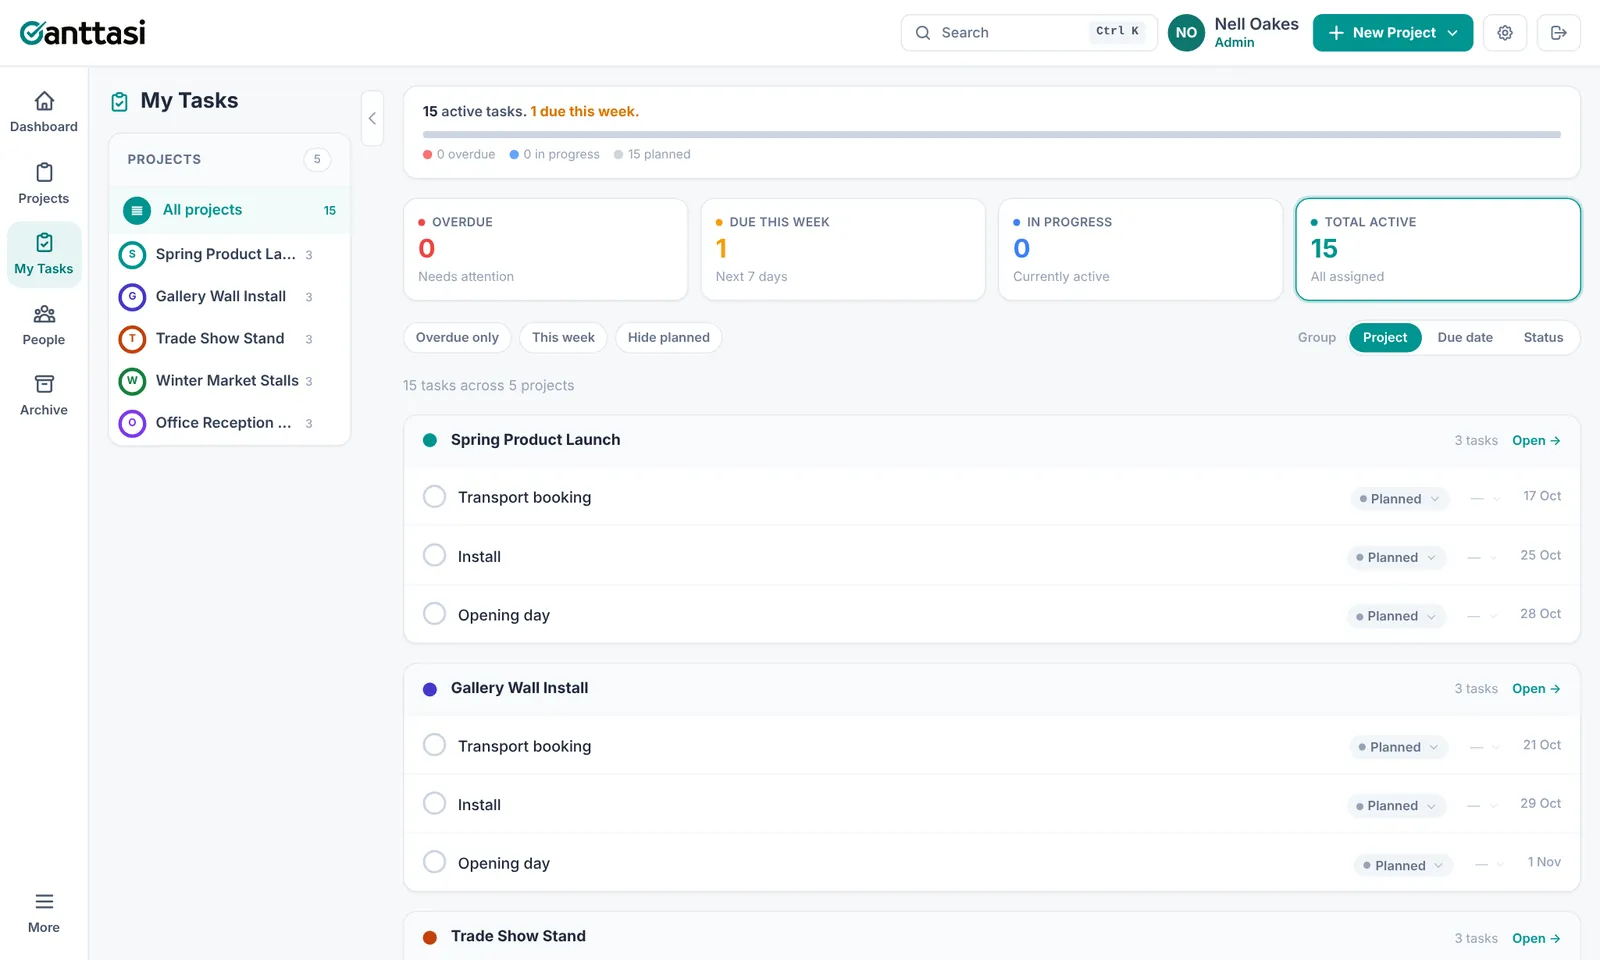
Task: Click the In Progress summary card
Action: tap(1140, 249)
